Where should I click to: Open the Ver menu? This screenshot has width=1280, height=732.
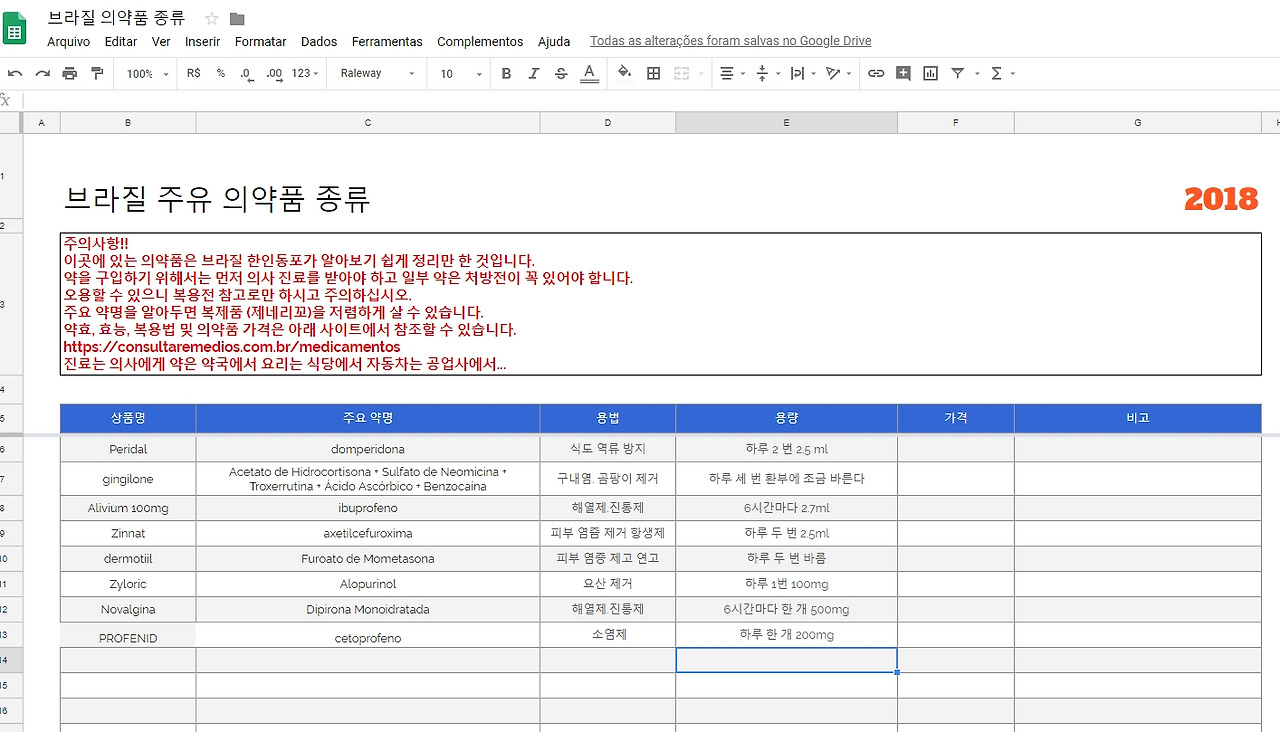161,41
